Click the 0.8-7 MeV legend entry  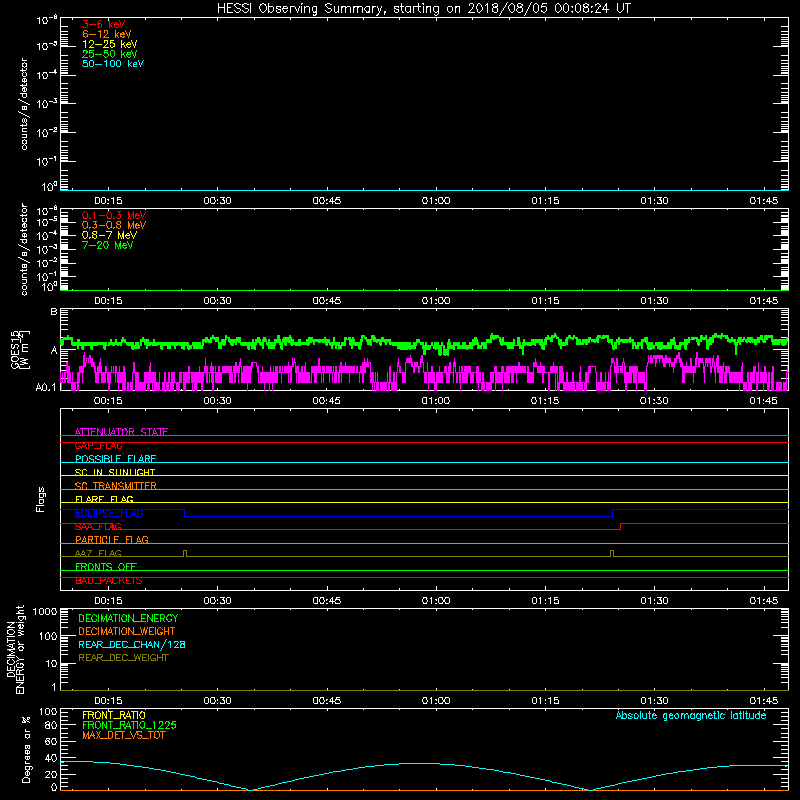(x=109, y=235)
